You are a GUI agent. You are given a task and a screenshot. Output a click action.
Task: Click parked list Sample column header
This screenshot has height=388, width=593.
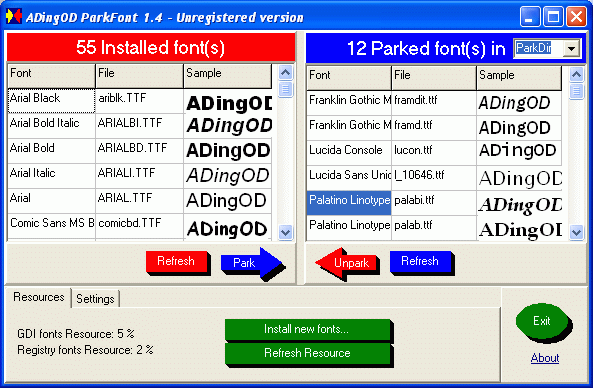pos(519,78)
